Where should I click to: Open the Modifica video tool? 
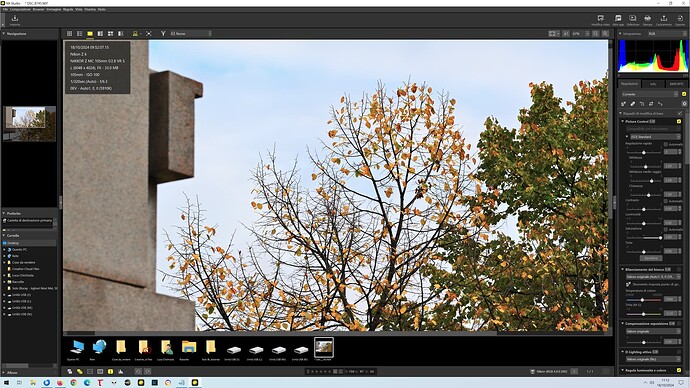tap(601, 18)
